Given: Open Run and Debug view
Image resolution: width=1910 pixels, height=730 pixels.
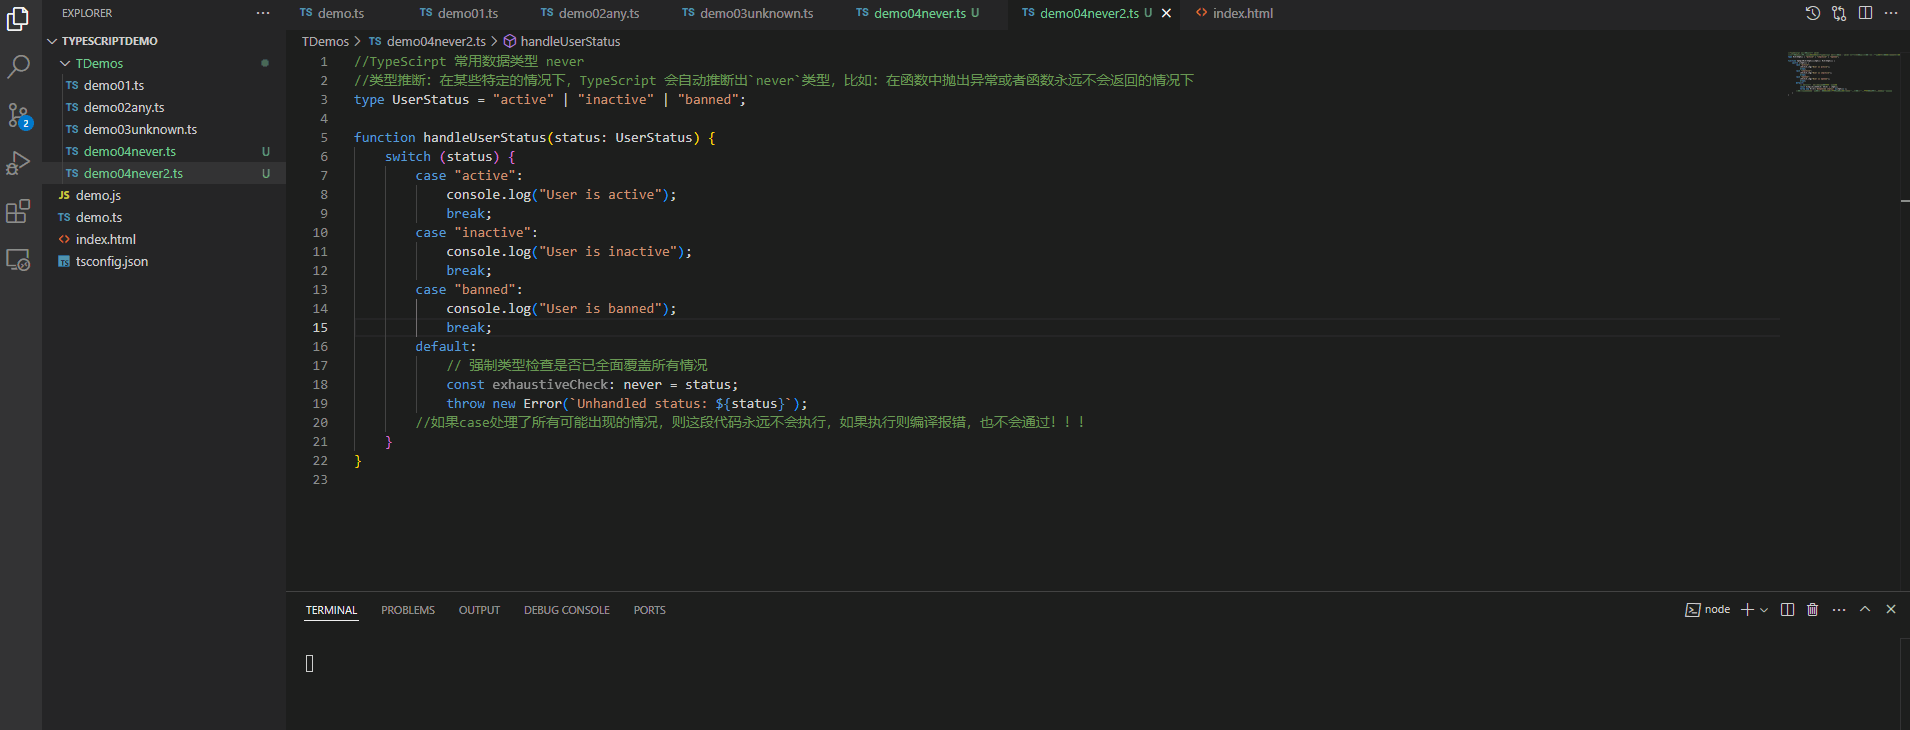Looking at the screenshot, I should point(18,163).
